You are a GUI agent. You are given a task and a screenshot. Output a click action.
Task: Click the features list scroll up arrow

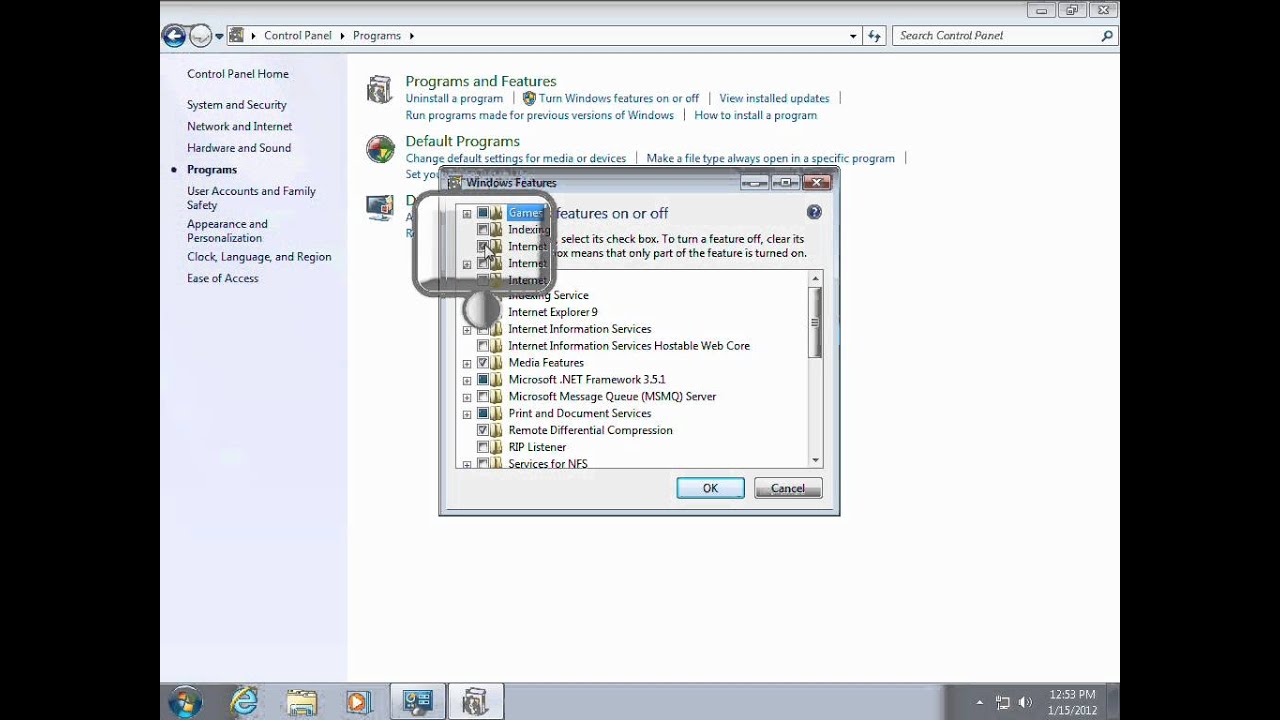816,279
